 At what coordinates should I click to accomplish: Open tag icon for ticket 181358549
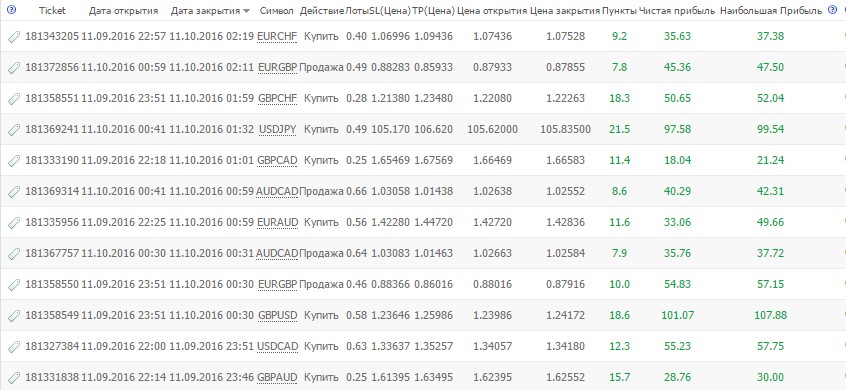click(15, 315)
